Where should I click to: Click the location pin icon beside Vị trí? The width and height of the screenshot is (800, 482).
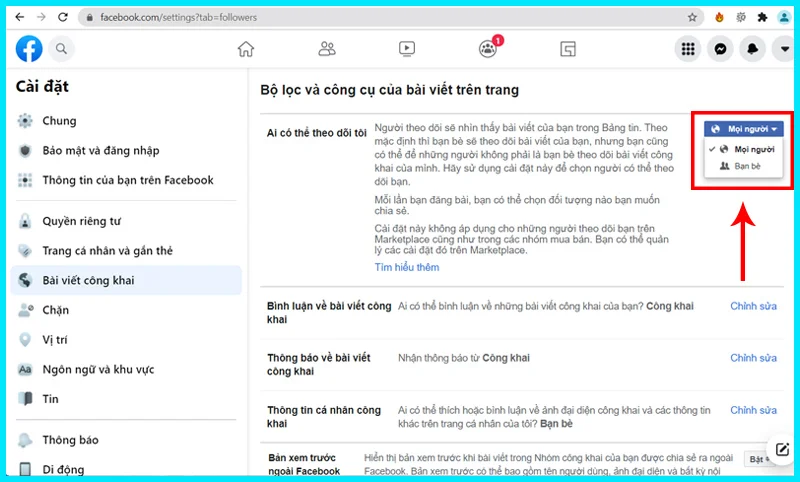pyautogui.click(x=25, y=339)
